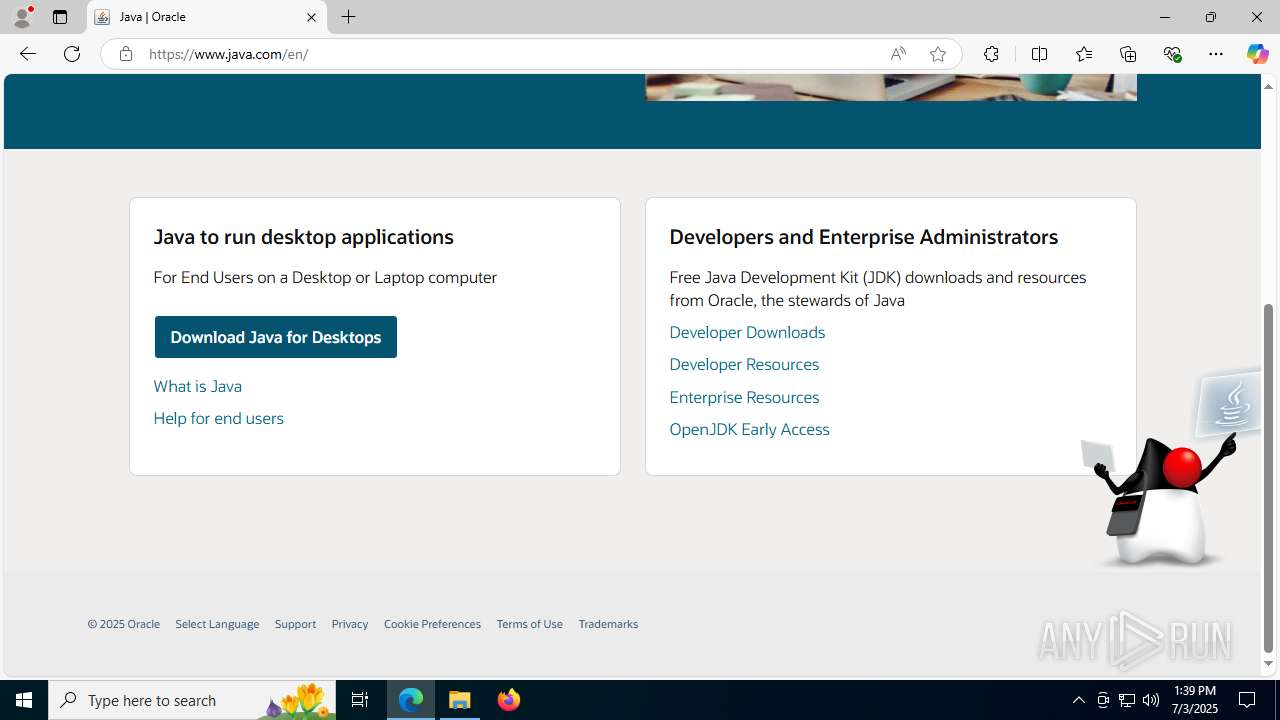Click the © 2025 Oracle text
This screenshot has height=720, width=1280.
click(123, 624)
